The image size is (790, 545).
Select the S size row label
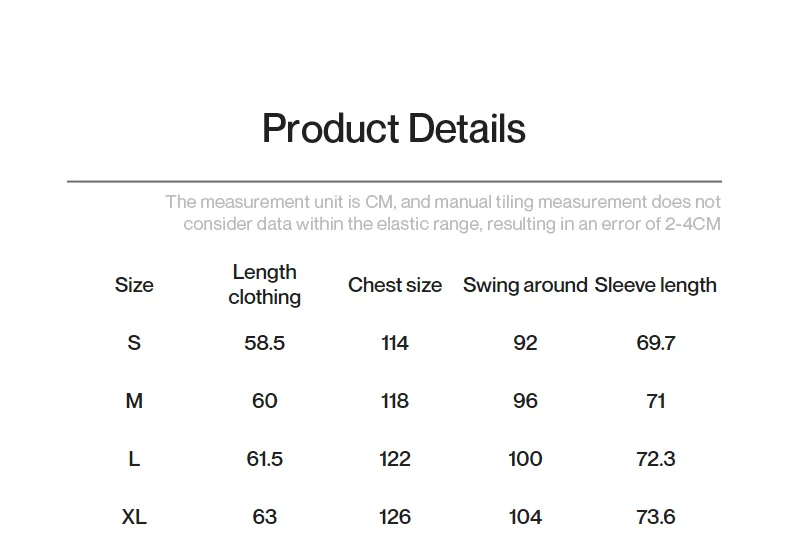coord(134,343)
